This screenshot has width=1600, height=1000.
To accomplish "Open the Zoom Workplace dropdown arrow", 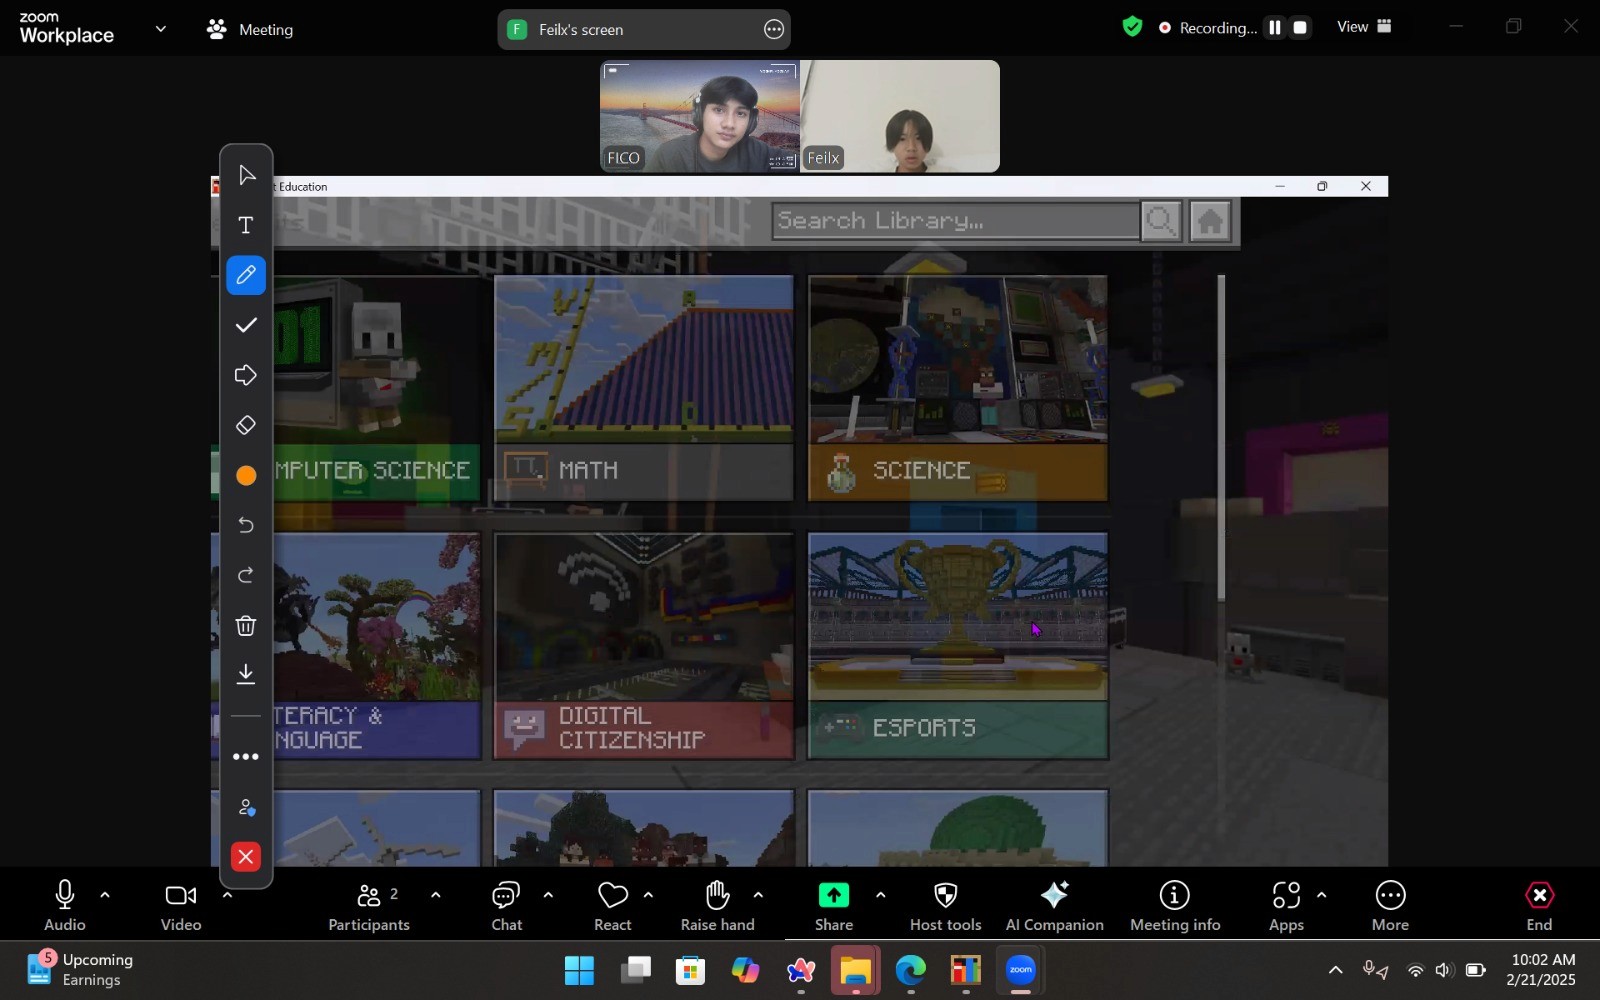I will pyautogui.click(x=160, y=29).
